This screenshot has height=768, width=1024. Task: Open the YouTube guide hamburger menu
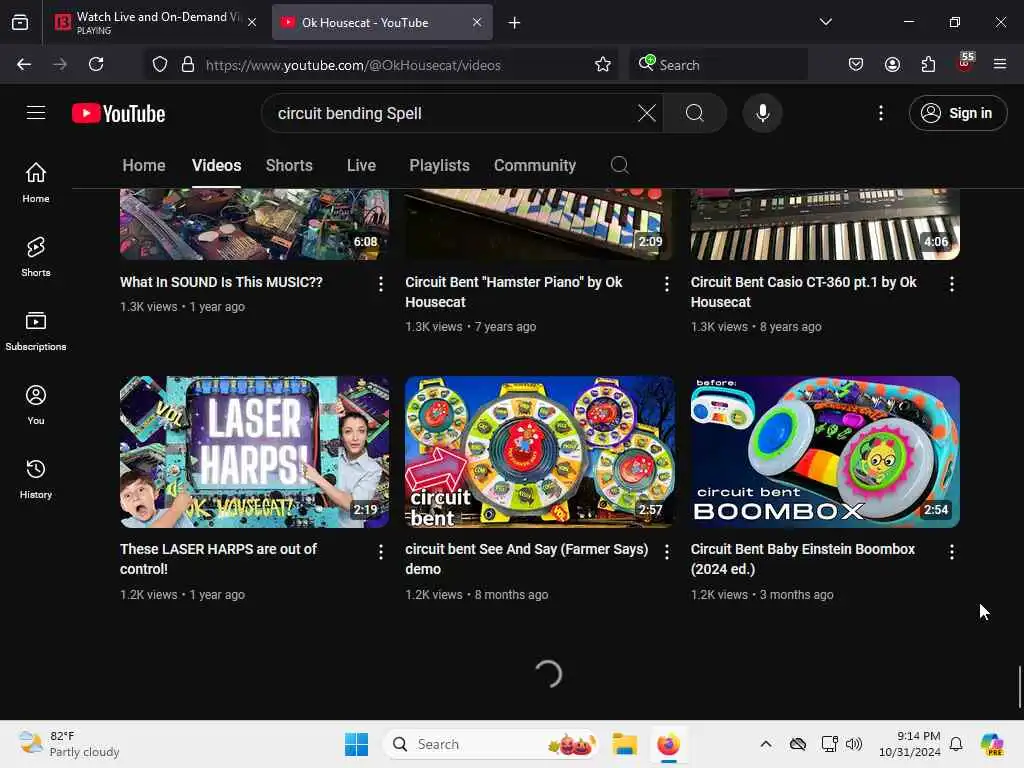(36, 113)
